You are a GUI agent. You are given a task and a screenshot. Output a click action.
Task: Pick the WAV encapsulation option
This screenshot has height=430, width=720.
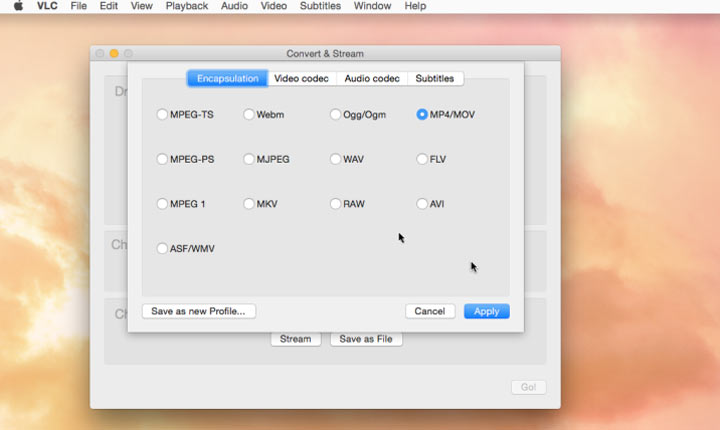(335, 159)
